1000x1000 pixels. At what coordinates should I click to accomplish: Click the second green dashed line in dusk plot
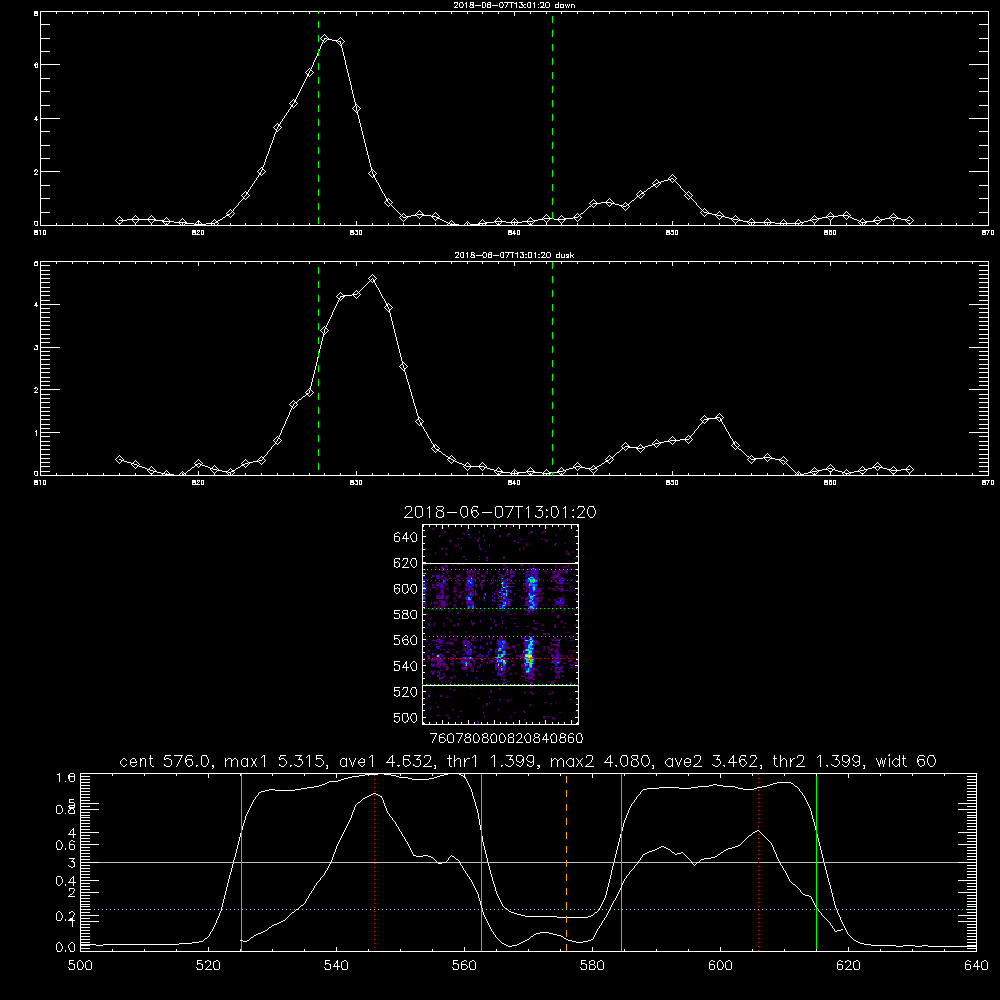pos(552,369)
